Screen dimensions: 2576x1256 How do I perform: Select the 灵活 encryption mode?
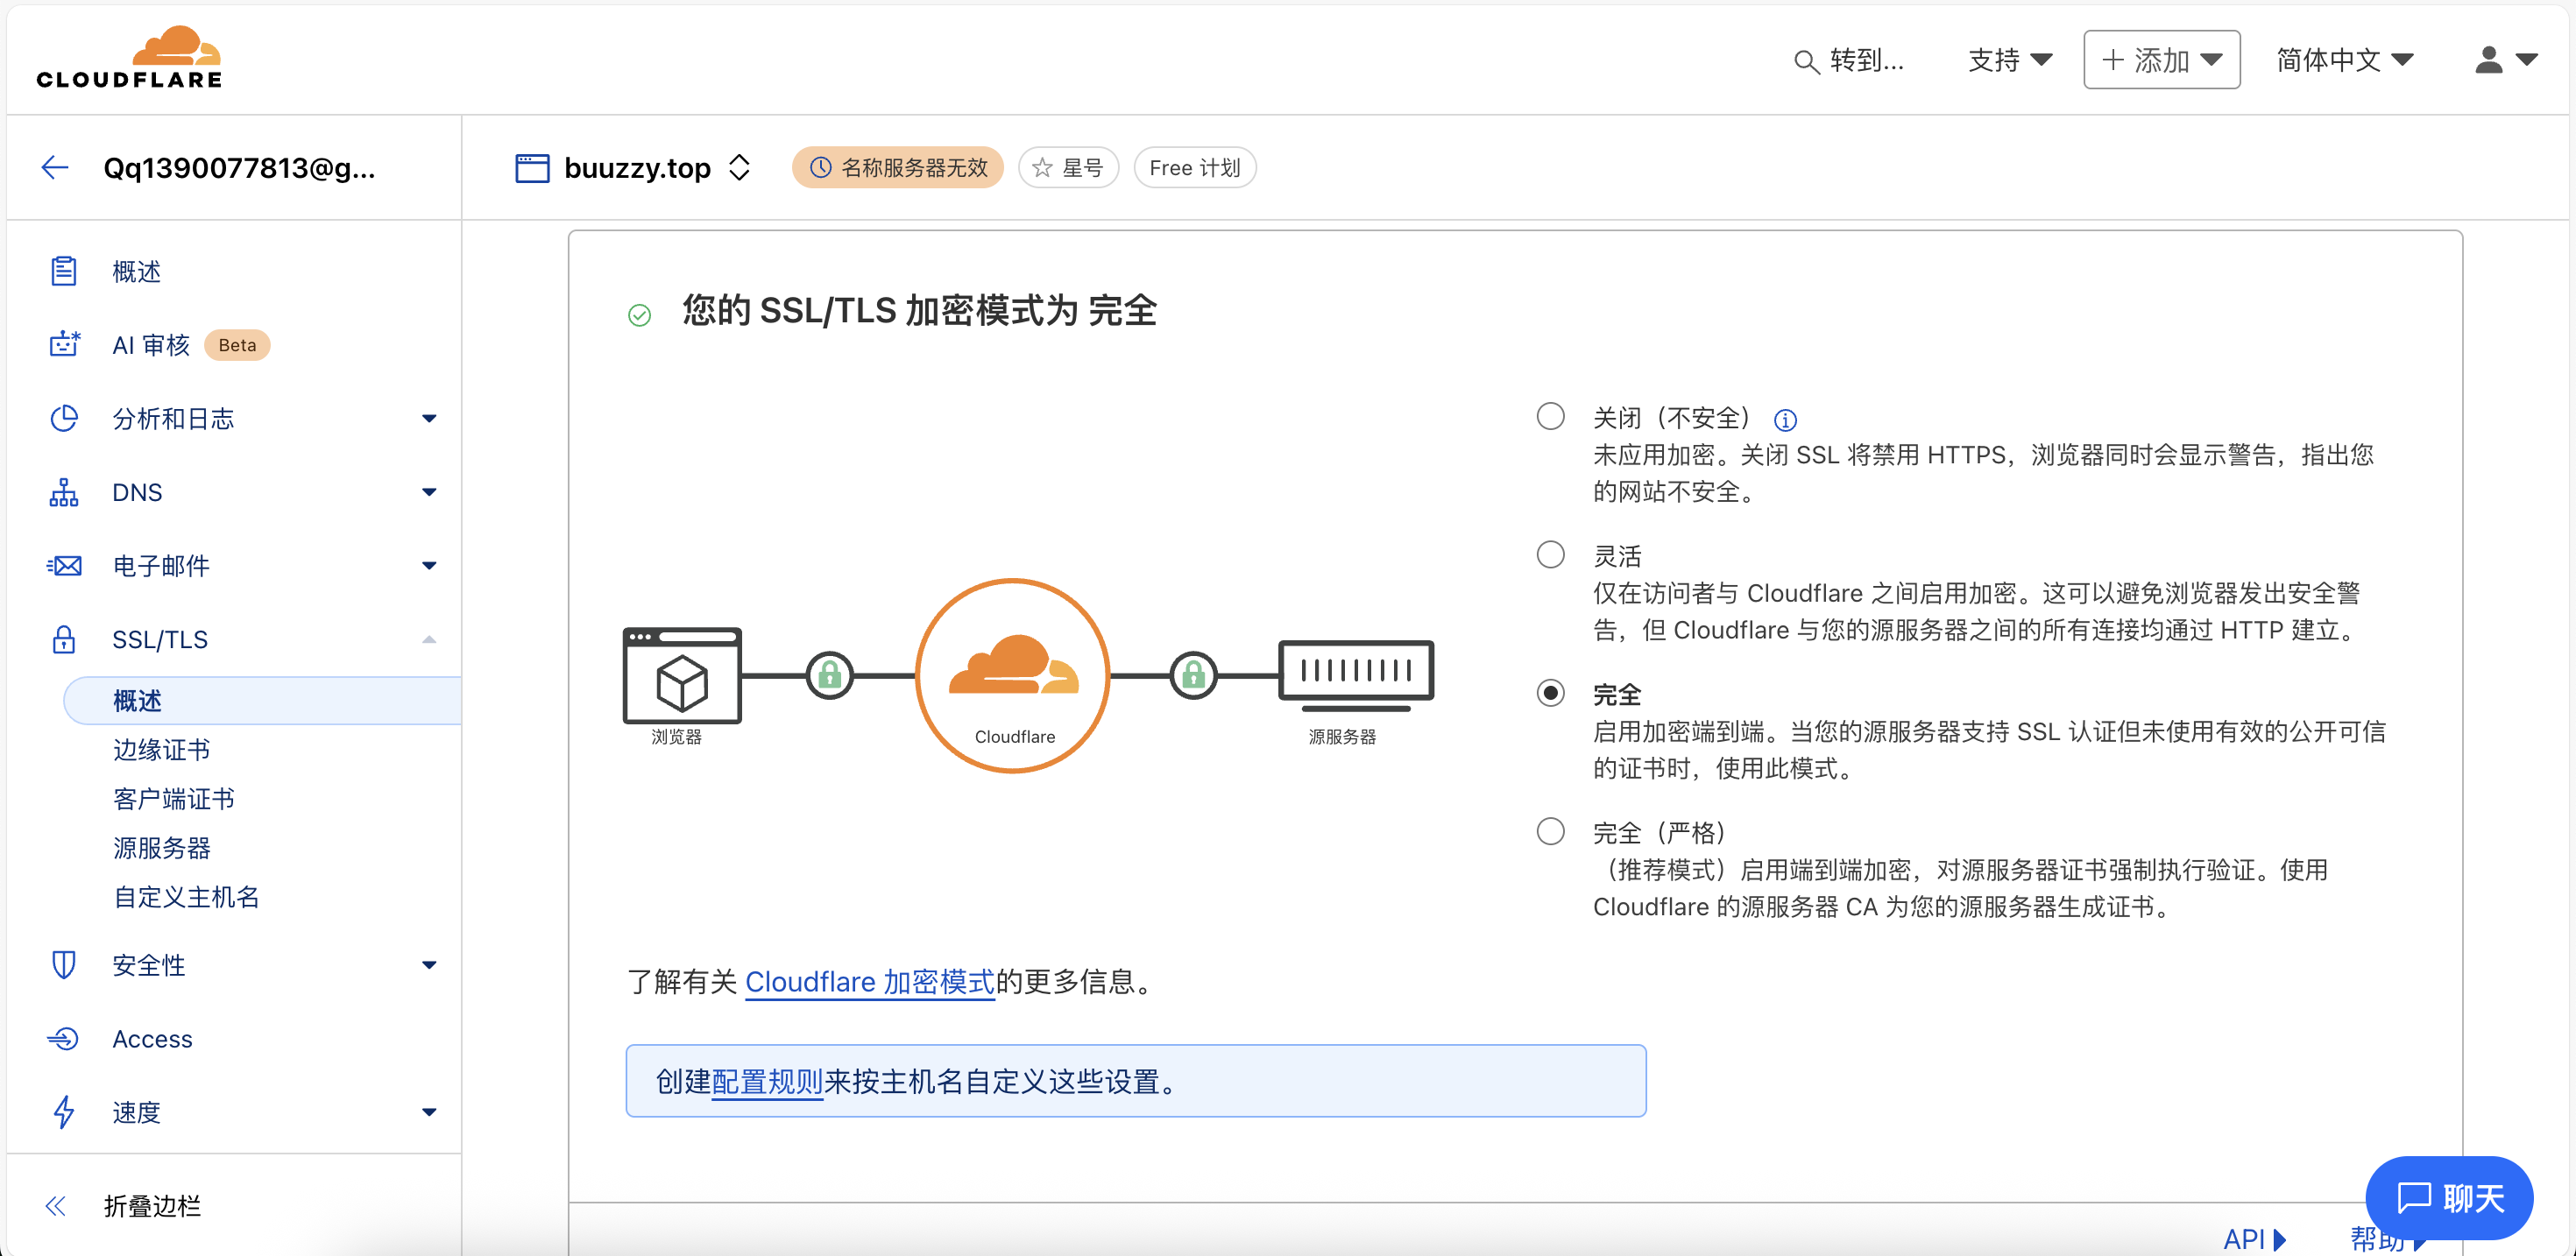[x=1550, y=554]
